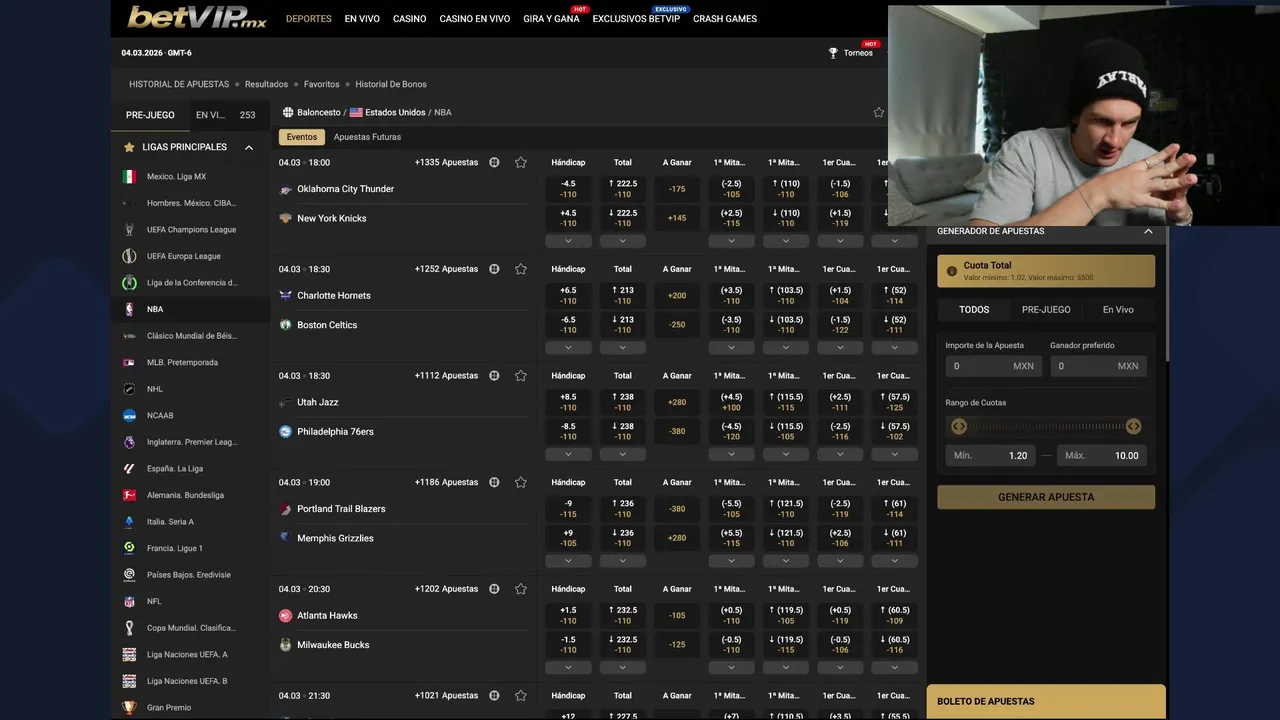The height and width of the screenshot is (720, 1280).
Task: Star the Charlotte Hornets match
Action: click(521, 269)
